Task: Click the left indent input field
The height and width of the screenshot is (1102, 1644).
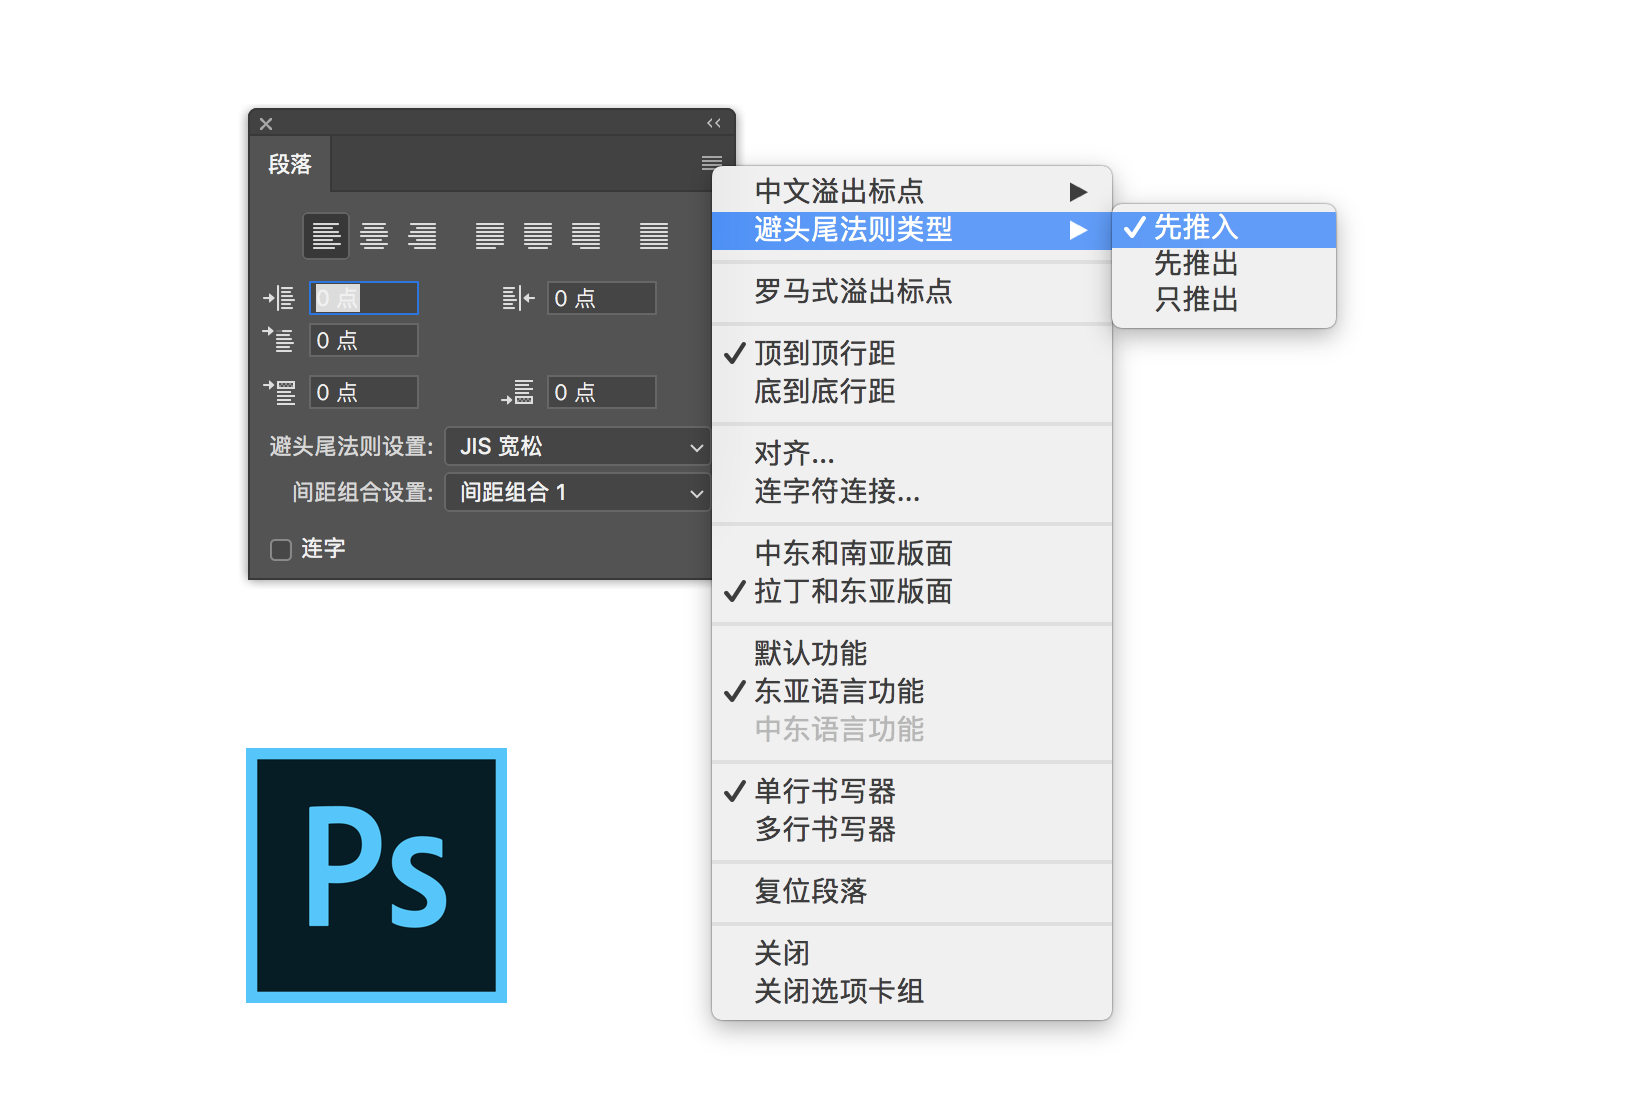Action: point(364,298)
